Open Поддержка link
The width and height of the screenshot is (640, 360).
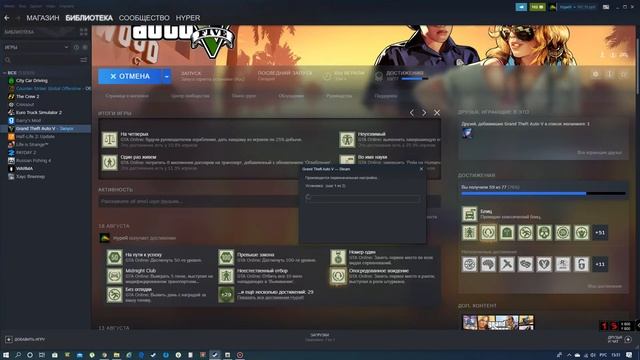pyautogui.click(x=386, y=96)
